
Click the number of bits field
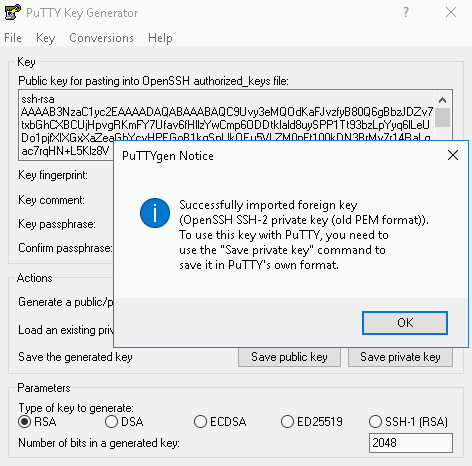(411, 443)
